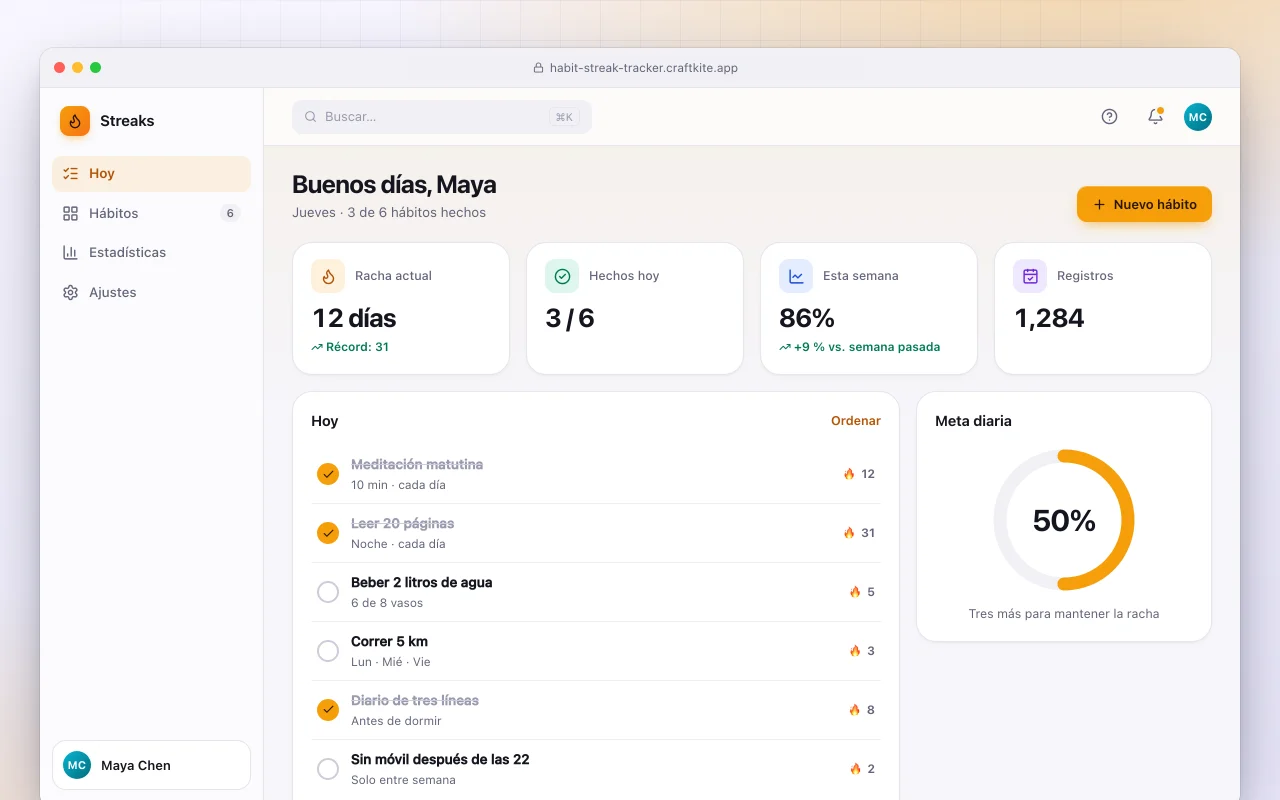This screenshot has height=800, width=1280.
Task: Create a habit with the Nuevo hábito button
Action: [1144, 204]
